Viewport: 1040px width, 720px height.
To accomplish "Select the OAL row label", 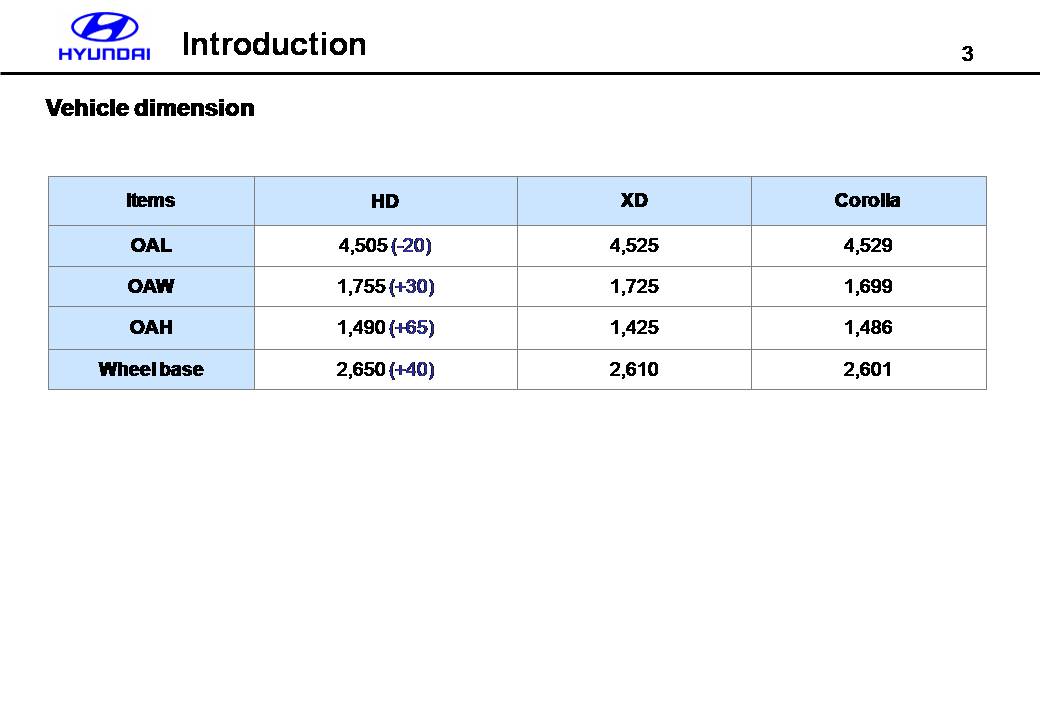I will [151, 245].
